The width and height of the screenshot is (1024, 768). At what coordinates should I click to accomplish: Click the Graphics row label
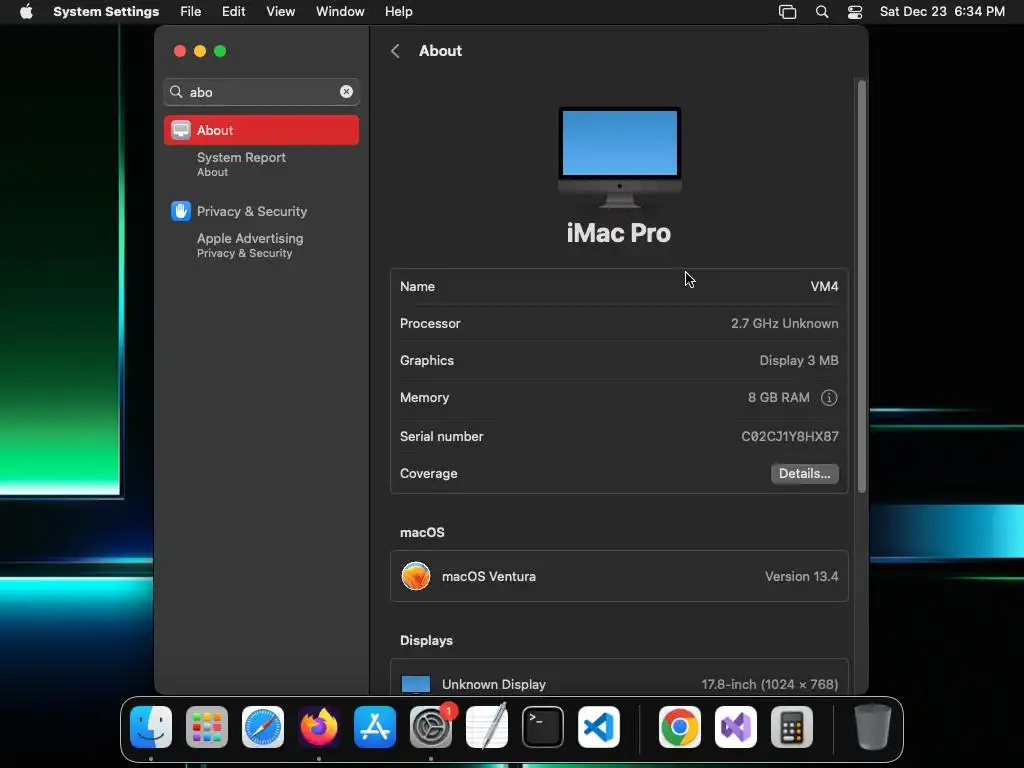[426, 360]
